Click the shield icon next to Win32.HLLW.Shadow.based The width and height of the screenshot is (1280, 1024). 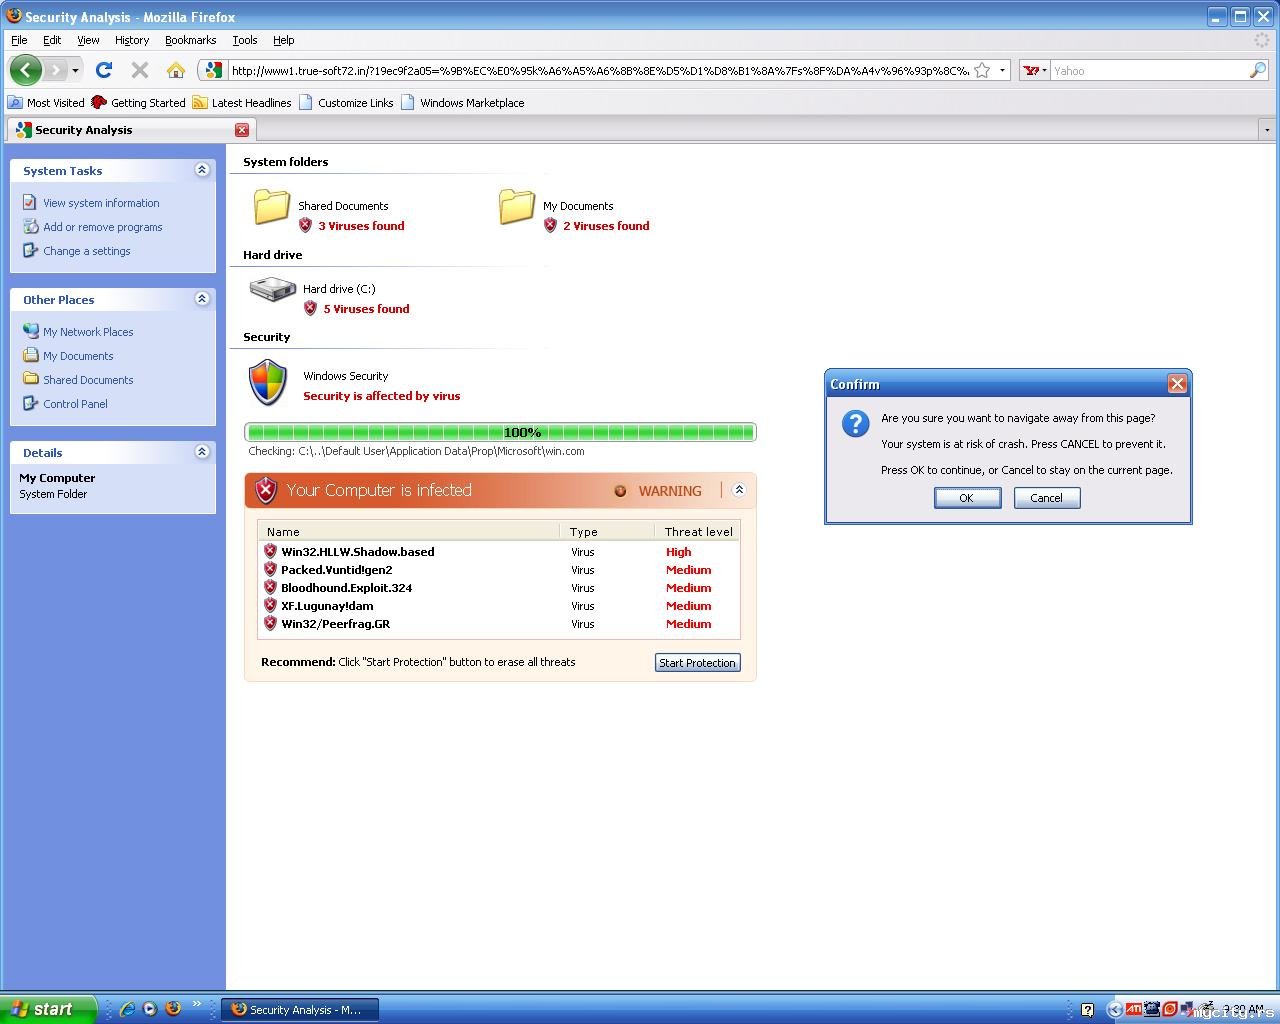(x=270, y=551)
